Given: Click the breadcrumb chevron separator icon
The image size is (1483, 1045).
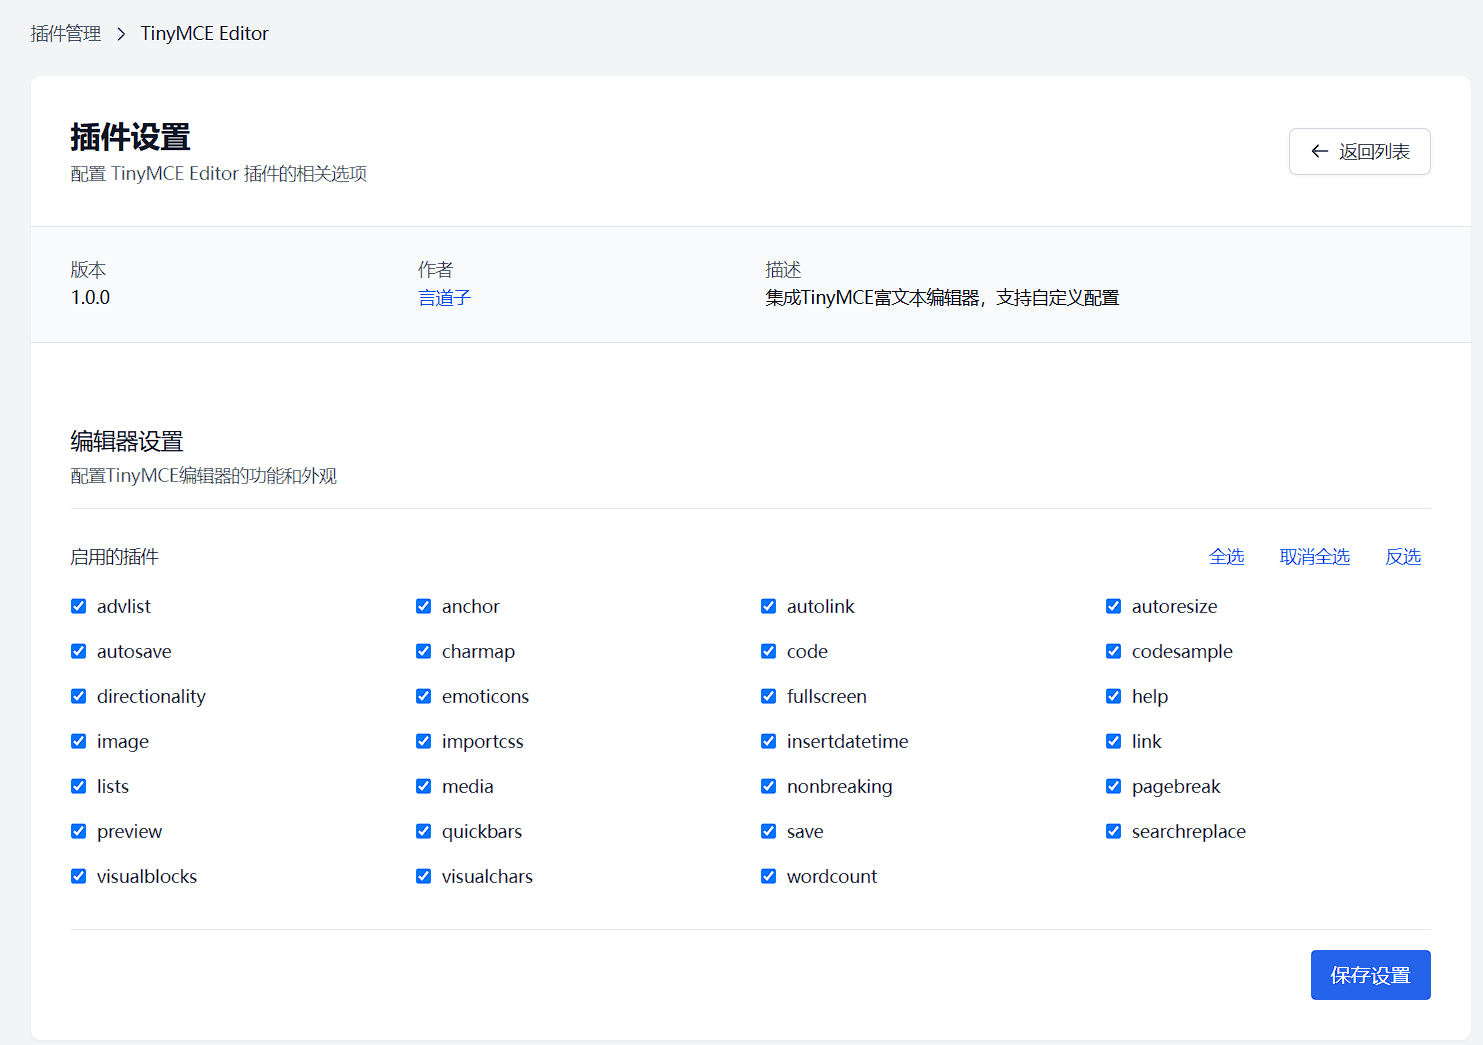Looking at the screenshot, I should pyautogui.click(x=121, y=34).
